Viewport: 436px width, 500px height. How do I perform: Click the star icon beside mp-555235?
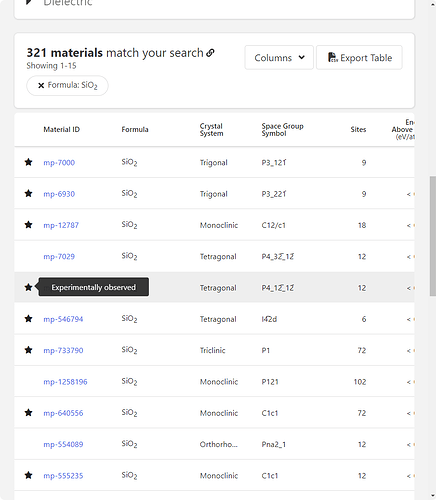[x=29, y=476]
